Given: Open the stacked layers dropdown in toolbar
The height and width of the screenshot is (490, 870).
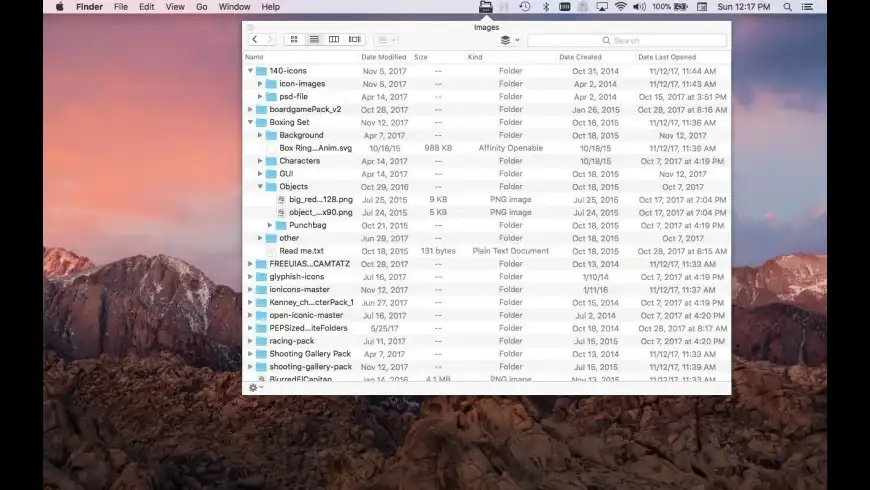Looking at the screenshot, I should (x=509, y=40).
